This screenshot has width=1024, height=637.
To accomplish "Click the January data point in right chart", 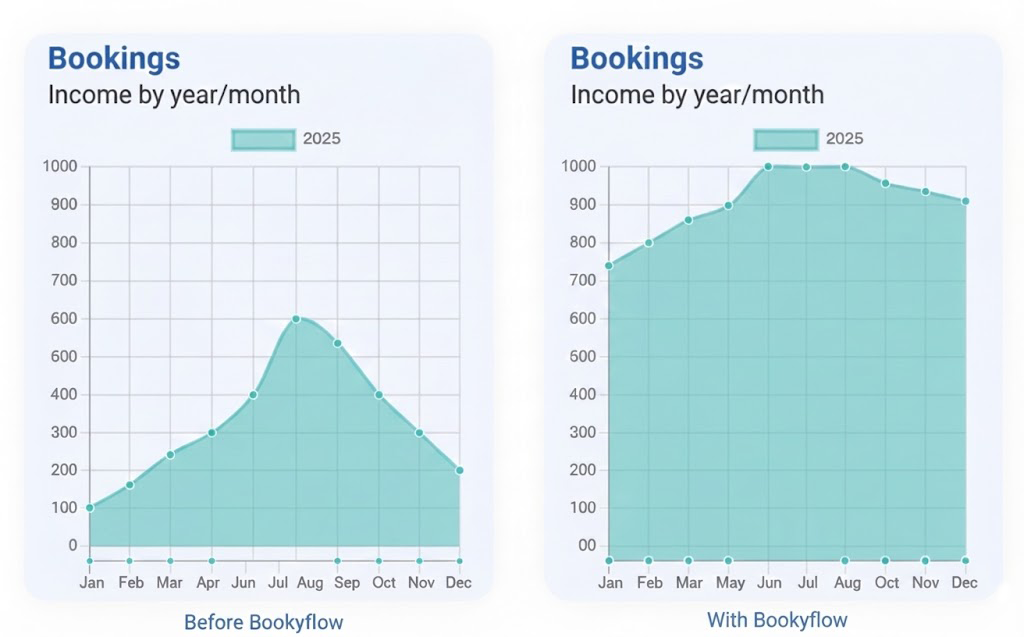I will (609, 266).
